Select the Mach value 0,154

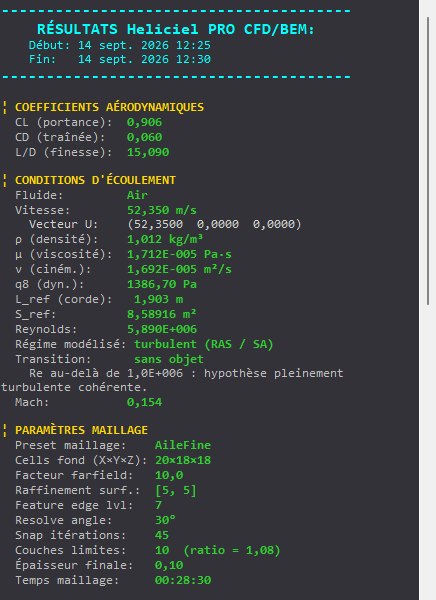click(x=144, y=402)
